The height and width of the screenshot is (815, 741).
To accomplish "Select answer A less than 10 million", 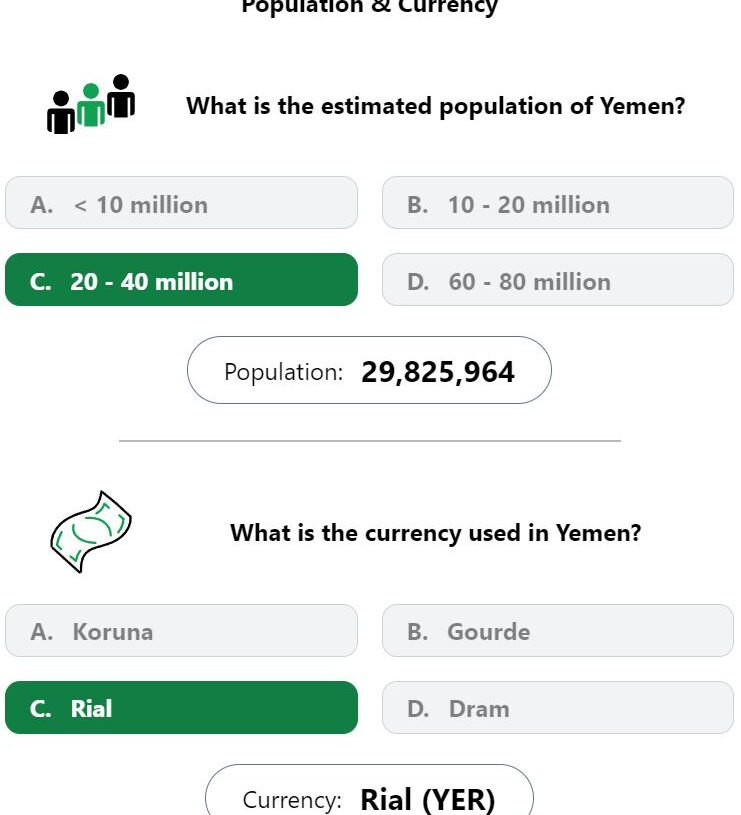I will (181, 203).
